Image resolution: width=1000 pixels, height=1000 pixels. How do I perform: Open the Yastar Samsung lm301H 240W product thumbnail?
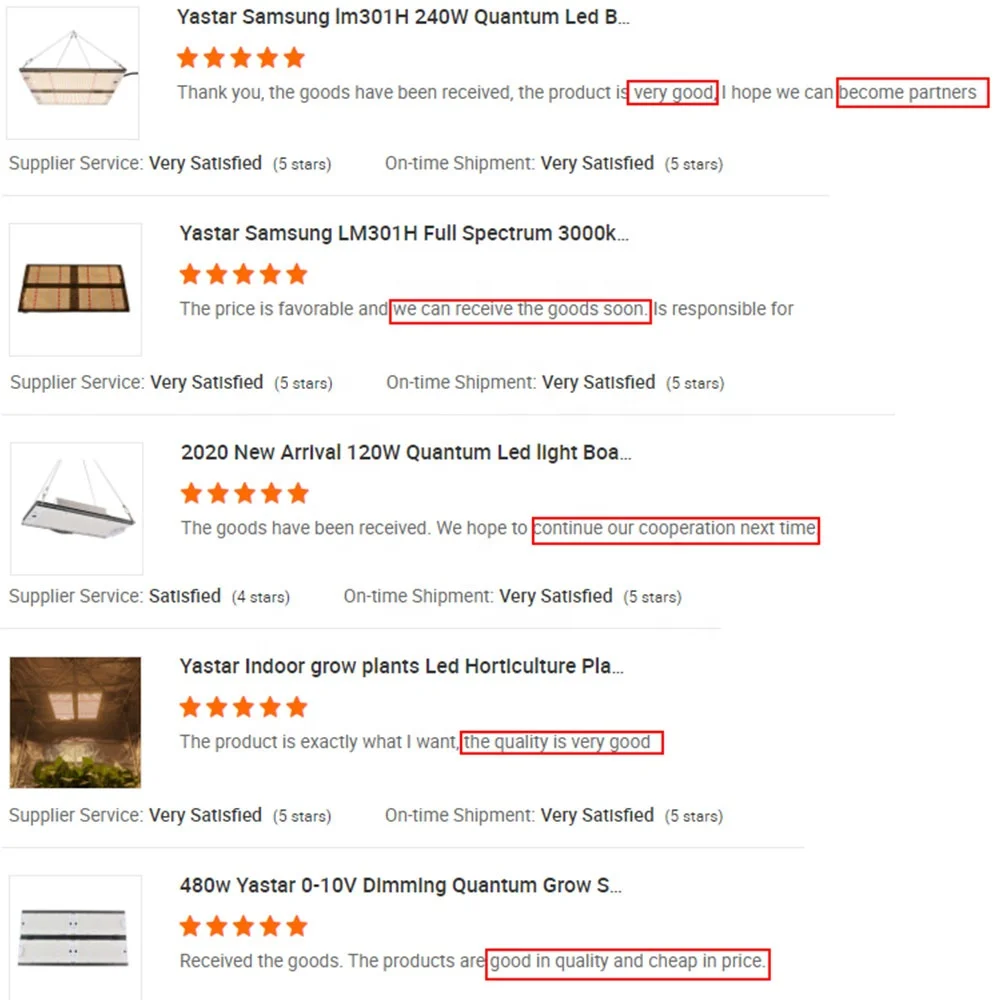[72, 72]
